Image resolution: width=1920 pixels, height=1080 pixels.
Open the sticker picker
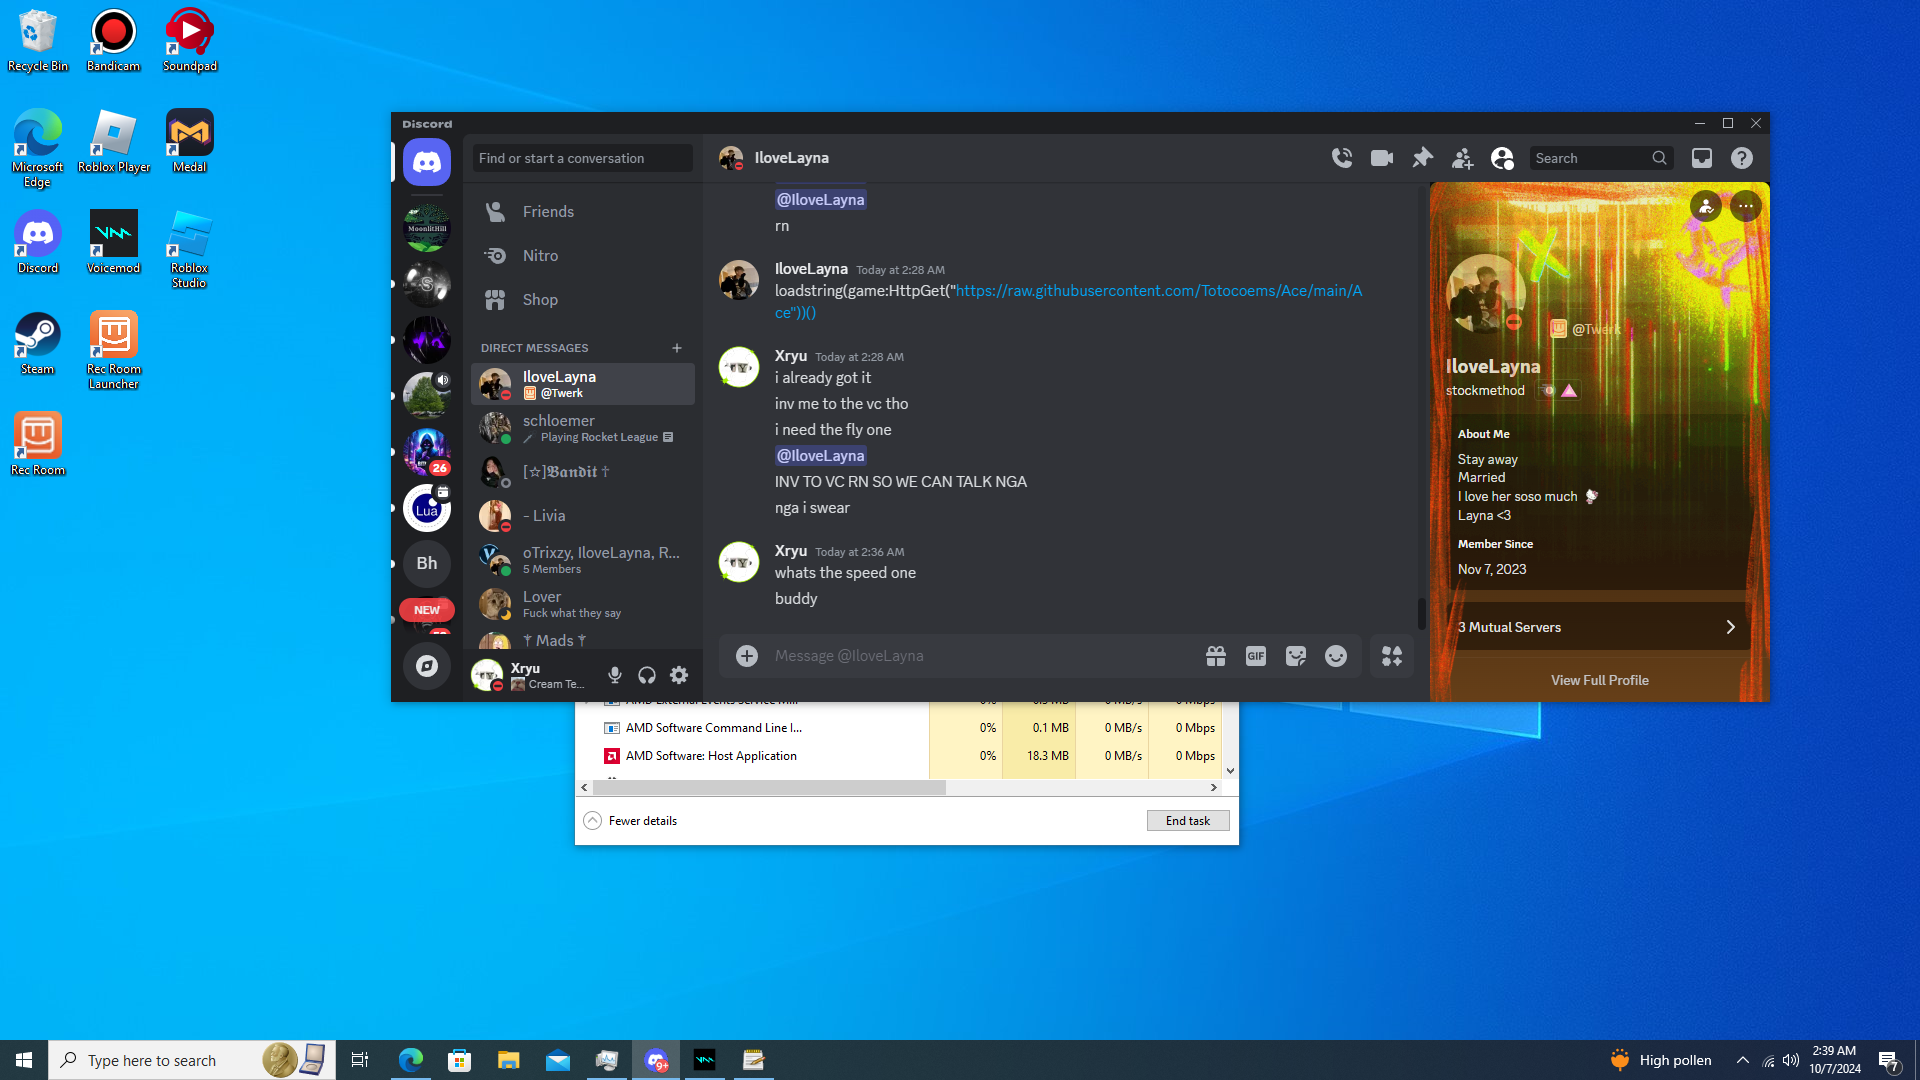coord(1296,656)
